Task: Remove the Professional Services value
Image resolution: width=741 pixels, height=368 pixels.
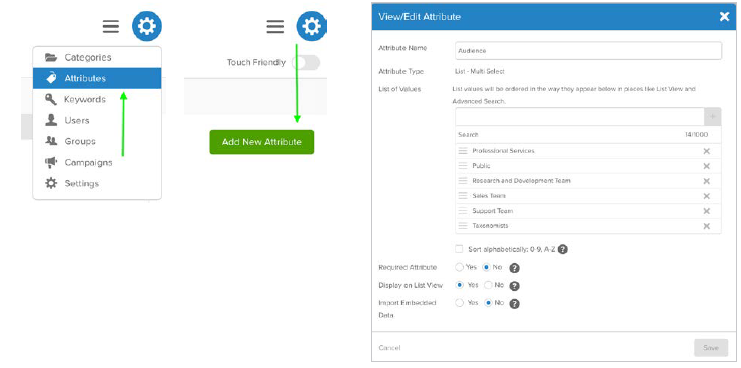Action: (707, 151)
